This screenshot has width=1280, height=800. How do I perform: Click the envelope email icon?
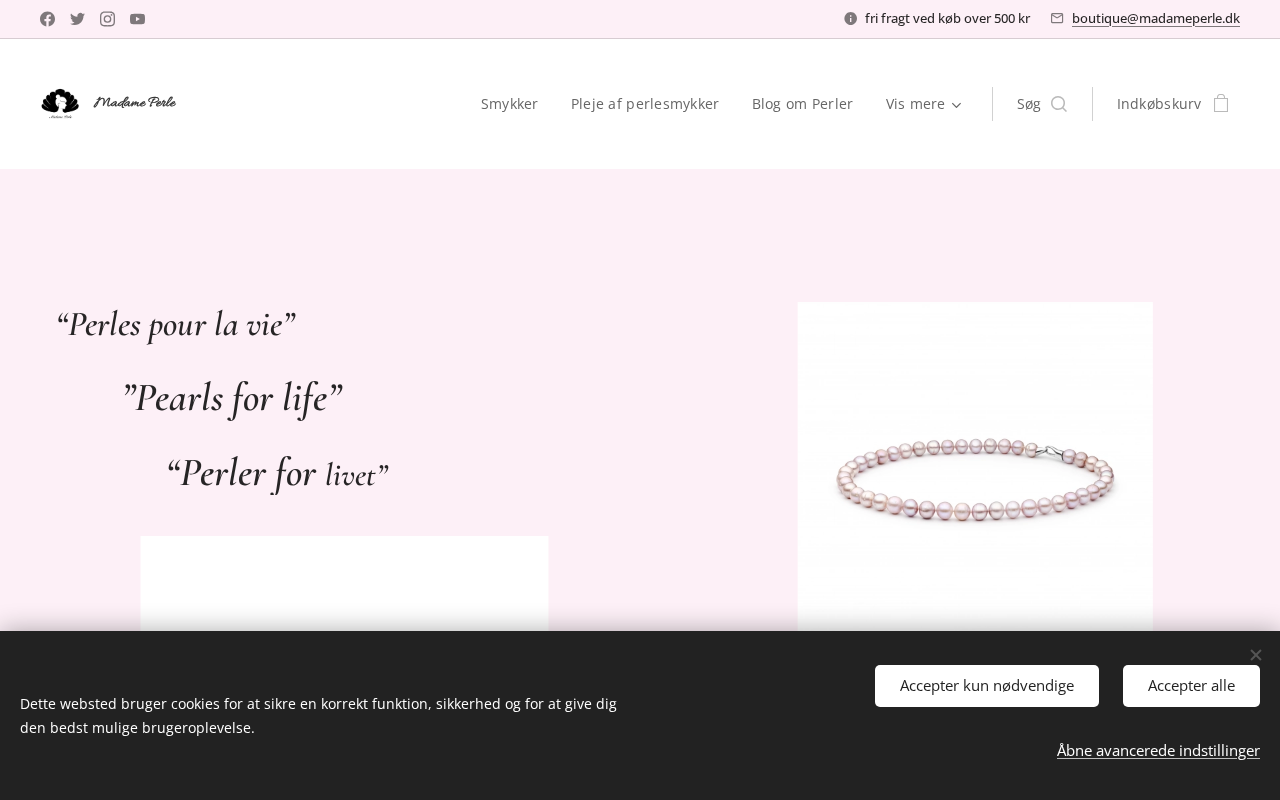[1057, 18]
